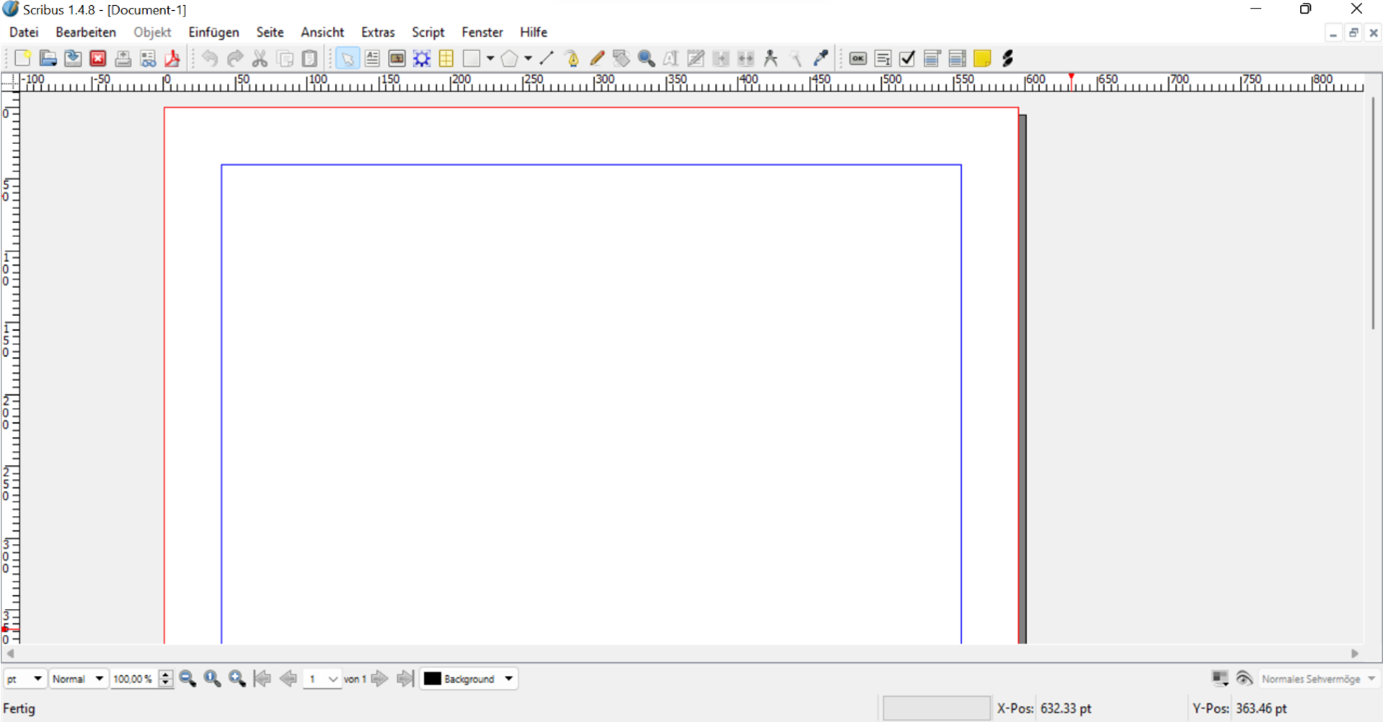This screenshot has width=1383, height=722.
Task: Click the Paste clipboard icon
Action: coord(310,59)
